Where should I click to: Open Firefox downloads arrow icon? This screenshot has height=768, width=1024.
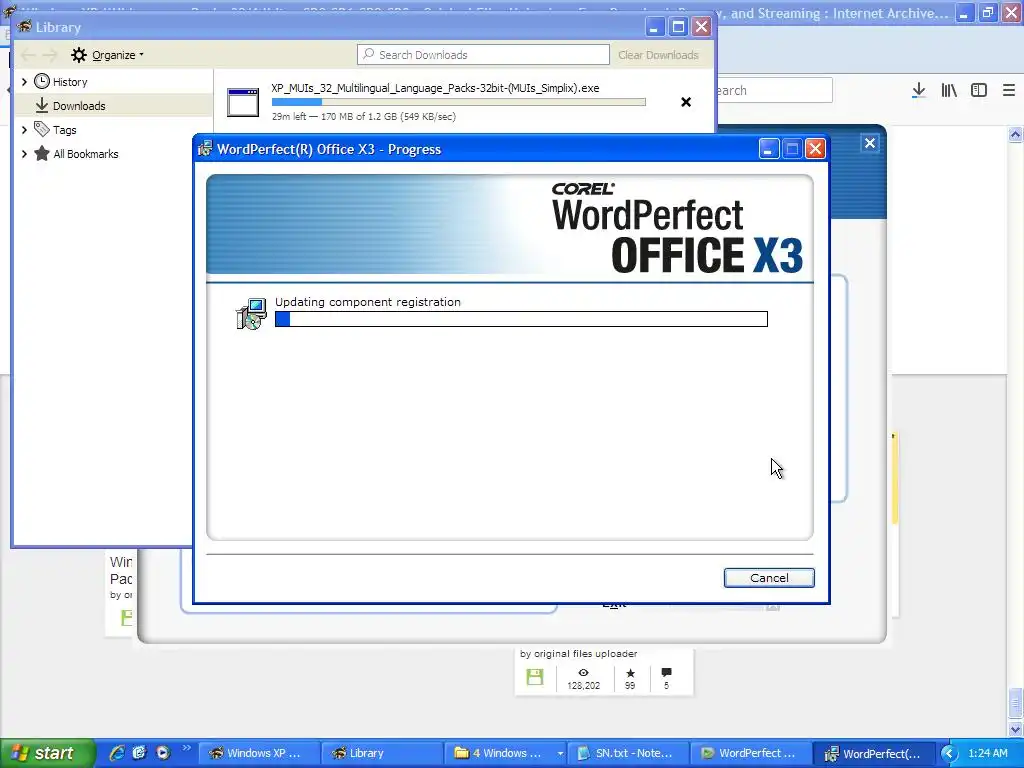click(918, 90)
